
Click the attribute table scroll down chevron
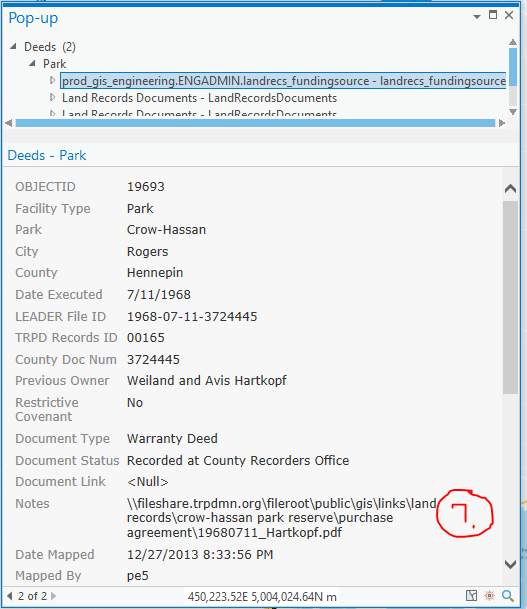click(510, 564)
